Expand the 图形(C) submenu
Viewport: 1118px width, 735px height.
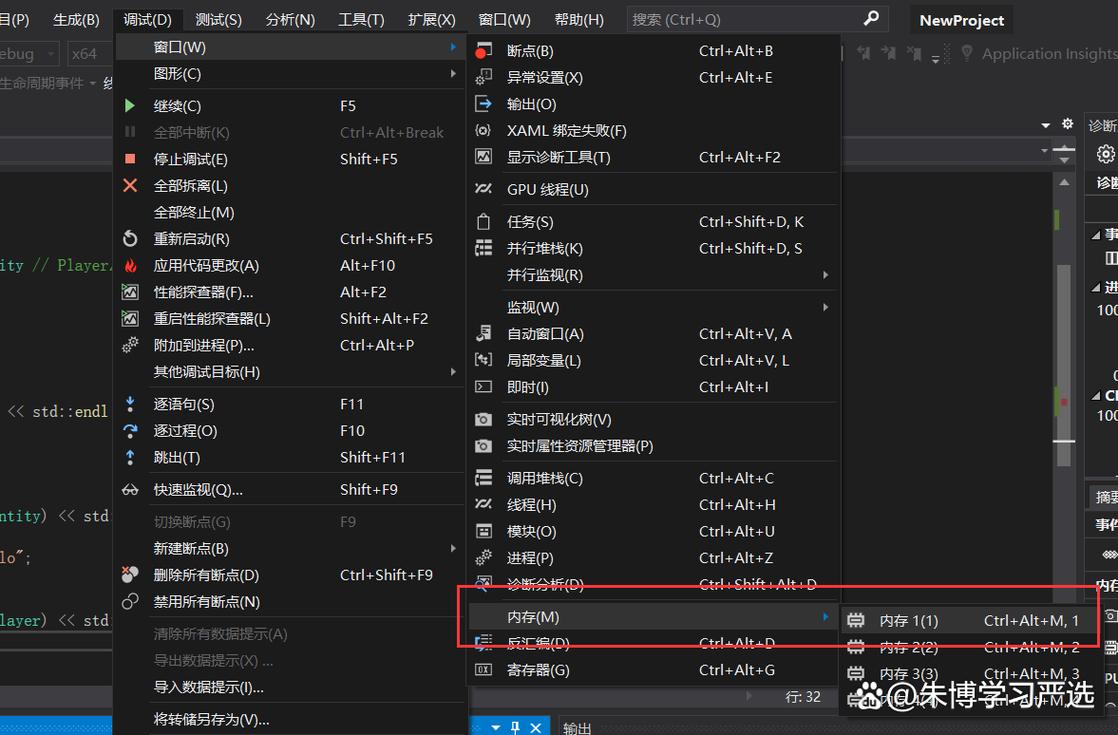pos(453,73)
